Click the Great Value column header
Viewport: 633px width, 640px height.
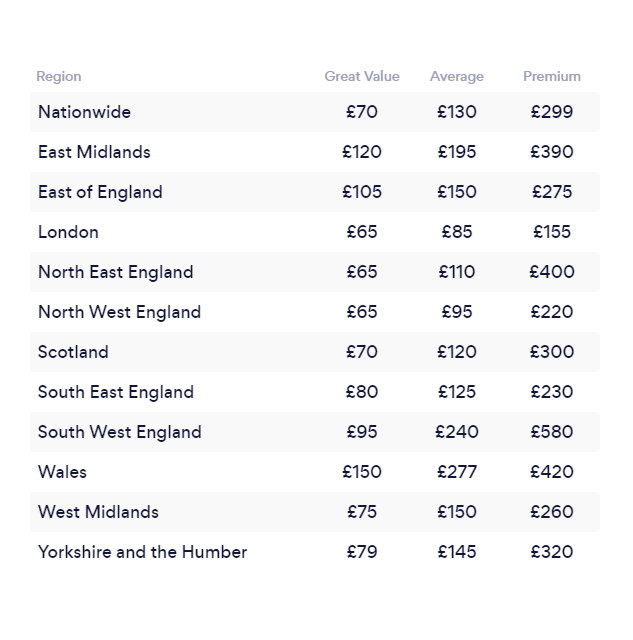click(x=362, y=76)
